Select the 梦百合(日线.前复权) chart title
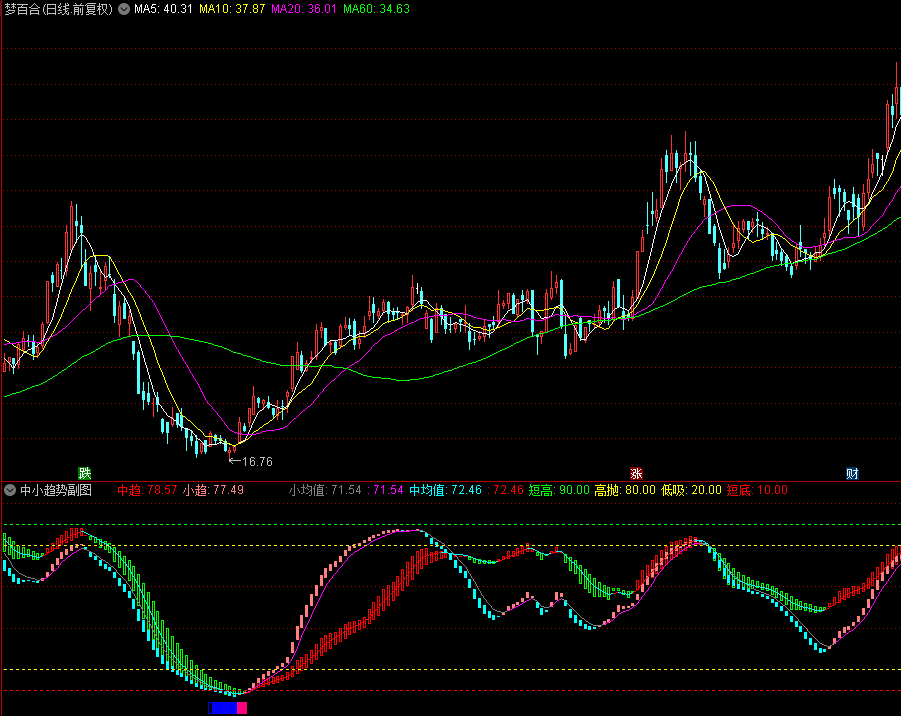This screenshot has width=901, height=716. pos(59,9)
